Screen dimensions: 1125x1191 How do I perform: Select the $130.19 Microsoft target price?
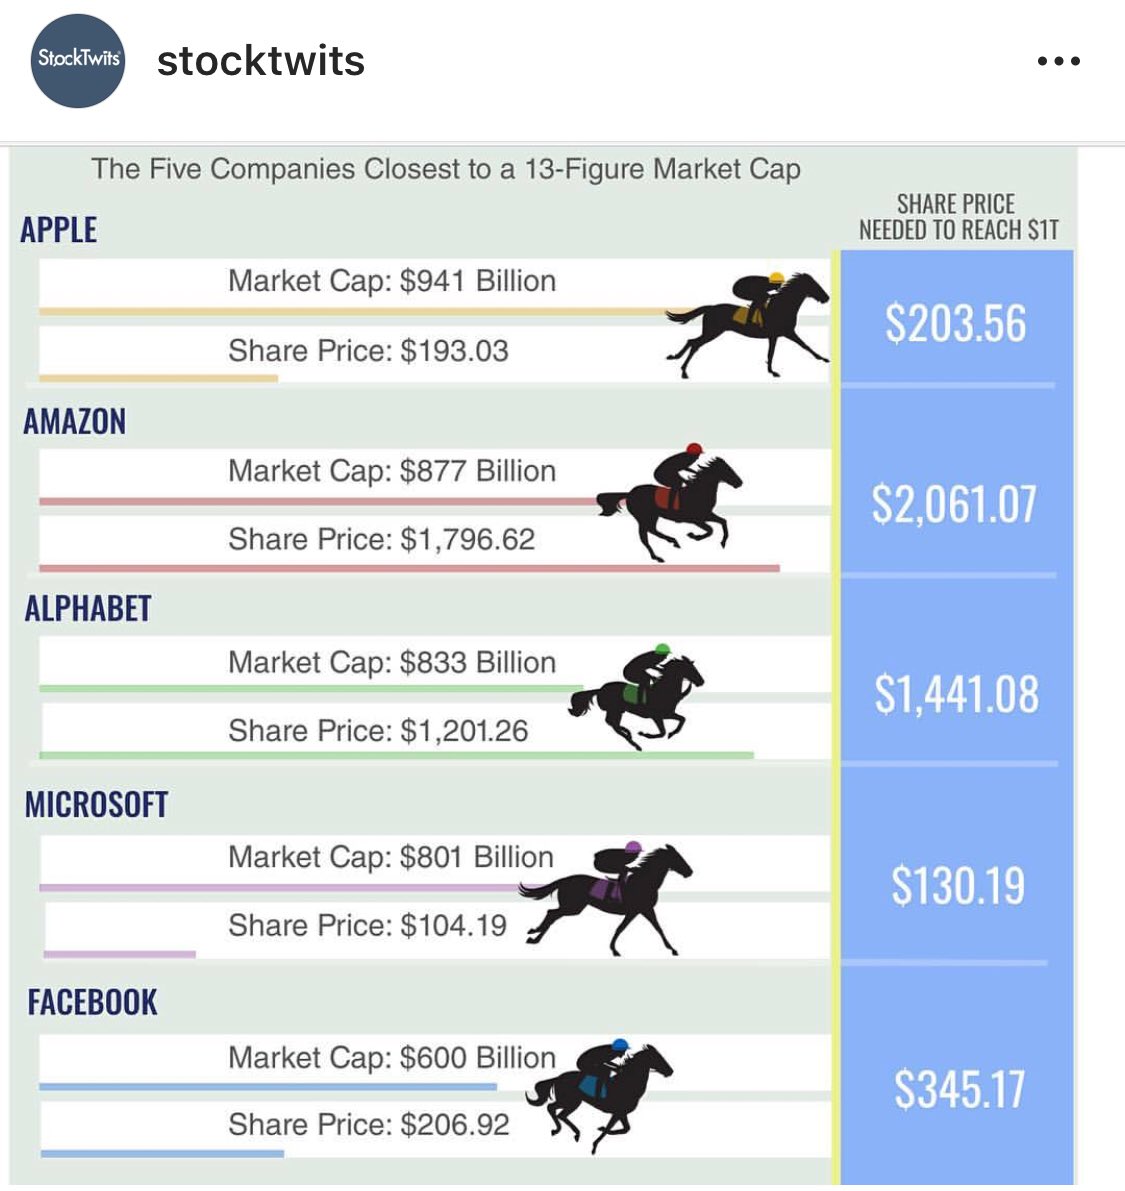(x=958, y=885)
